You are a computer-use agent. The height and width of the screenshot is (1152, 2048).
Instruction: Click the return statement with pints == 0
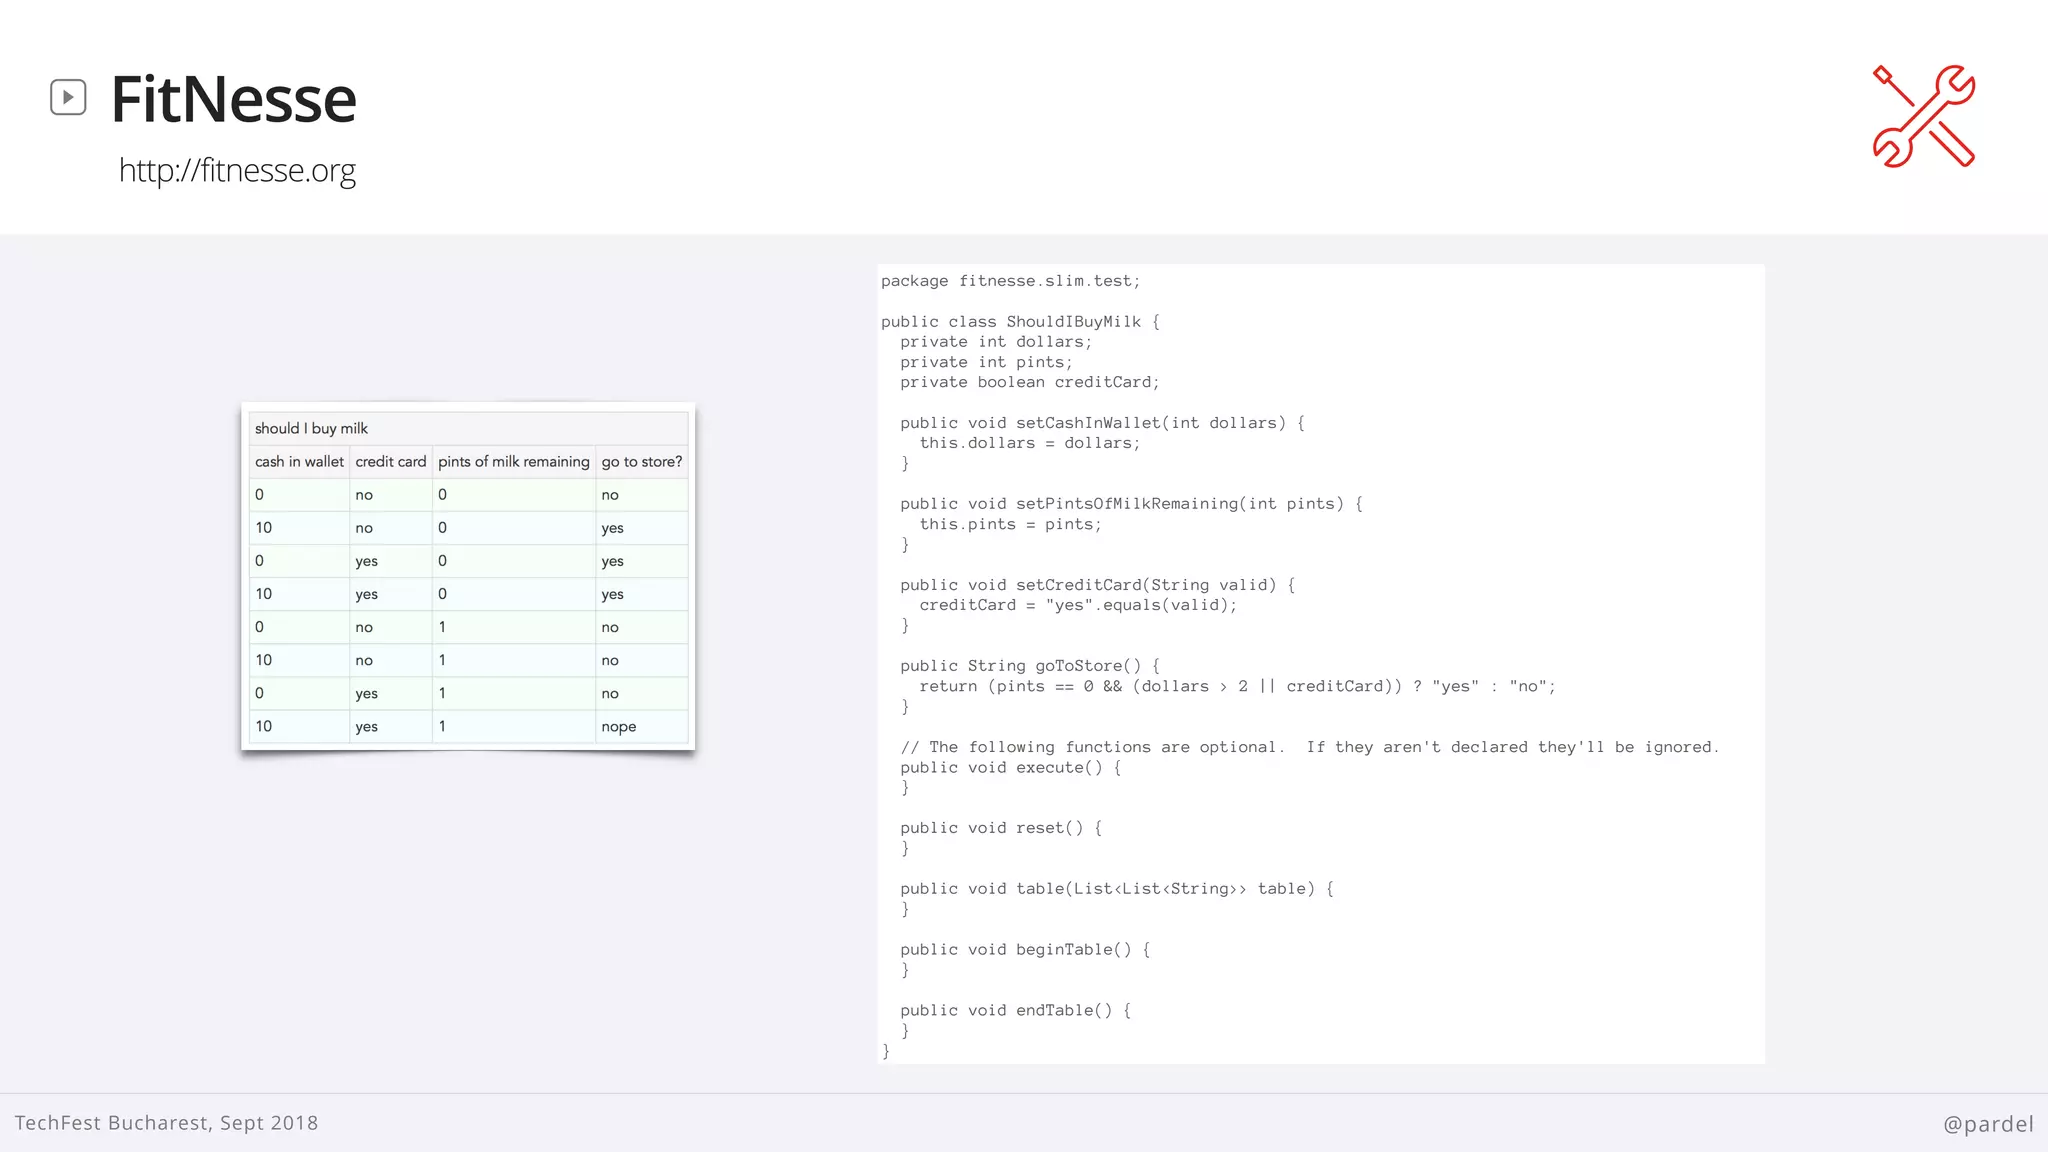[x=1237, y=686]
